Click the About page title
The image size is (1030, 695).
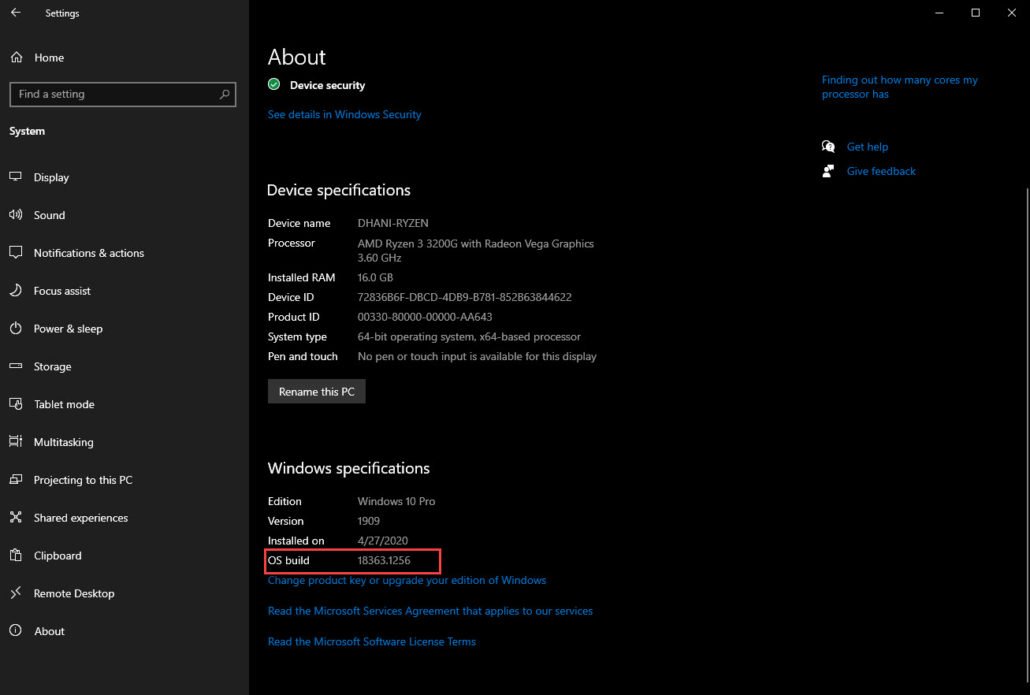pos(297,57)
